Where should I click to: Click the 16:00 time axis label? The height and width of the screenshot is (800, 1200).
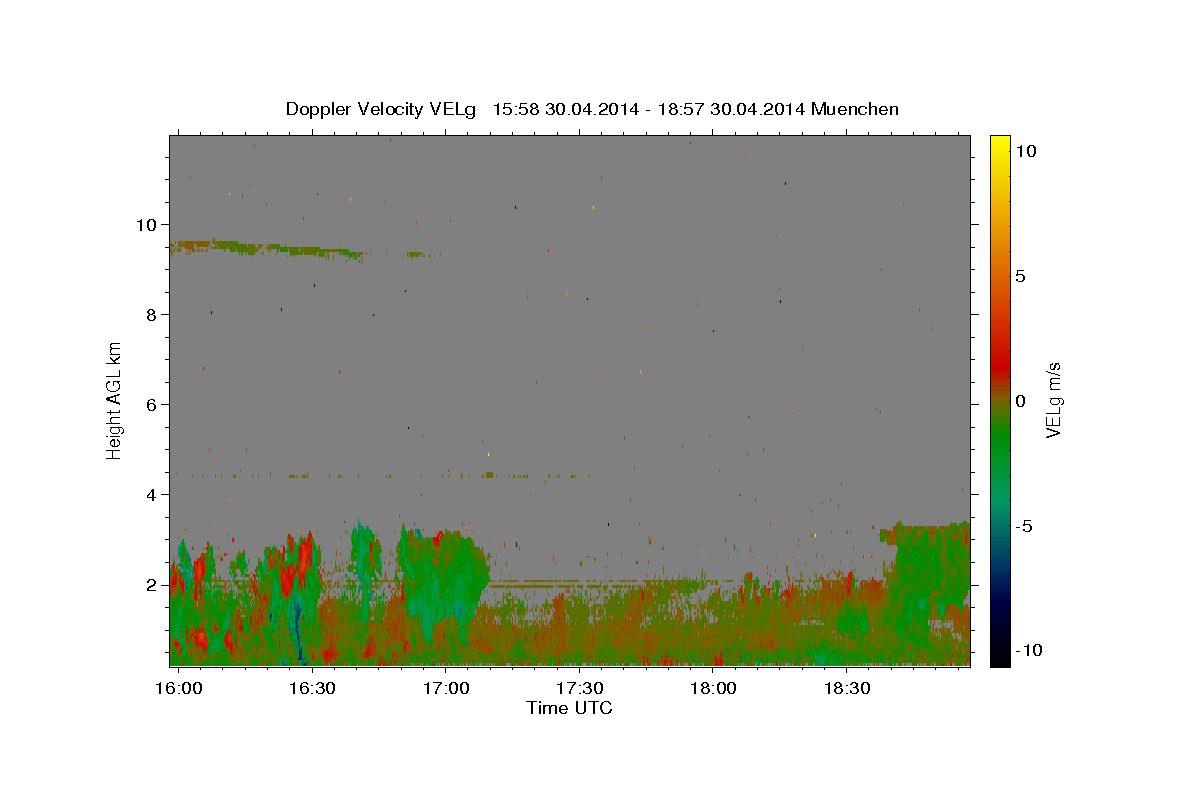[181, 689]
